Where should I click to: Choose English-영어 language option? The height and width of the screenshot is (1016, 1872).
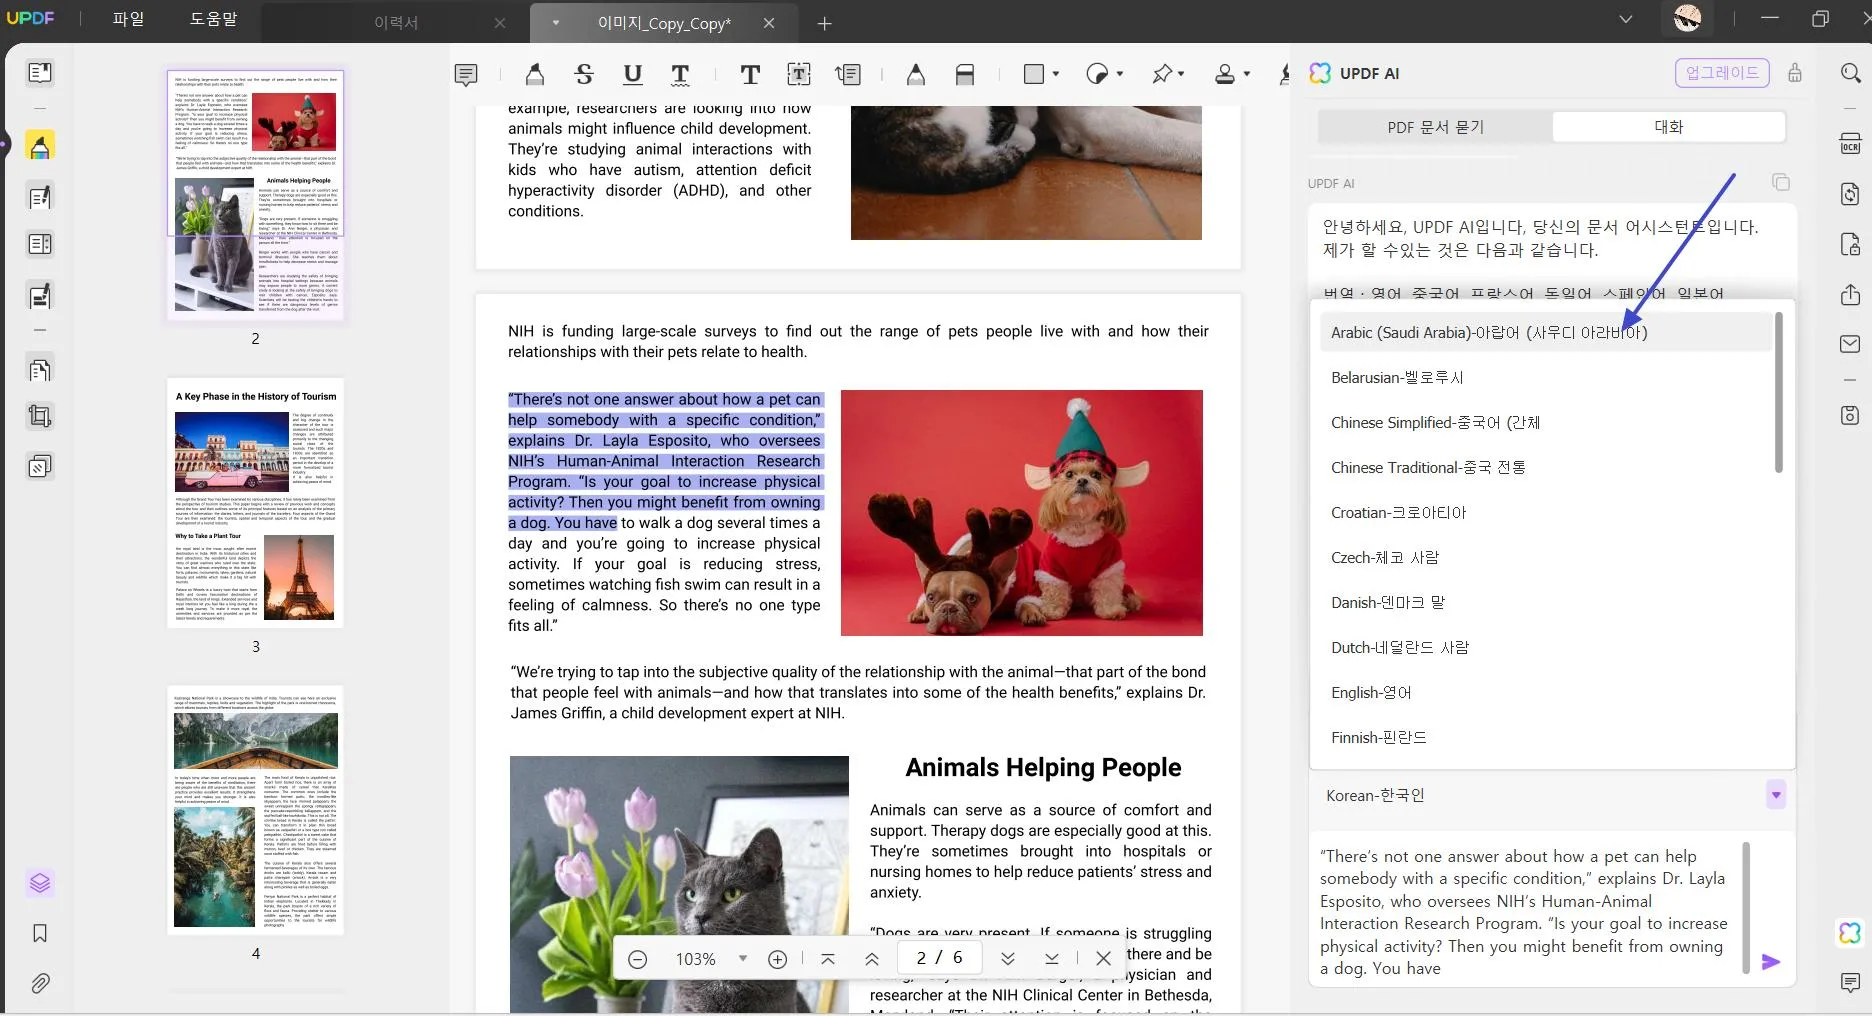coord(1545,692)
